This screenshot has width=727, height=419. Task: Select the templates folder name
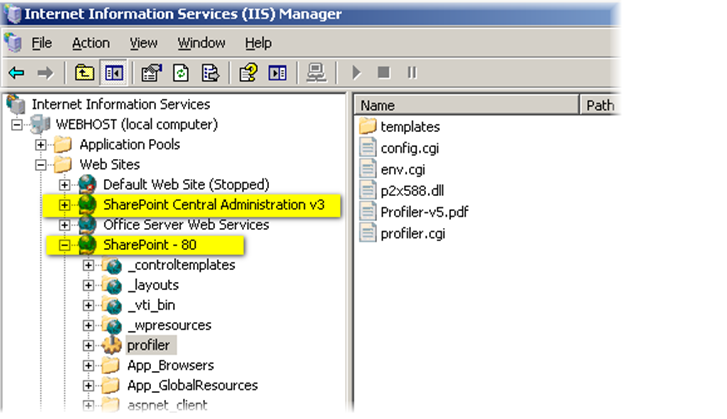click(410, 127)
